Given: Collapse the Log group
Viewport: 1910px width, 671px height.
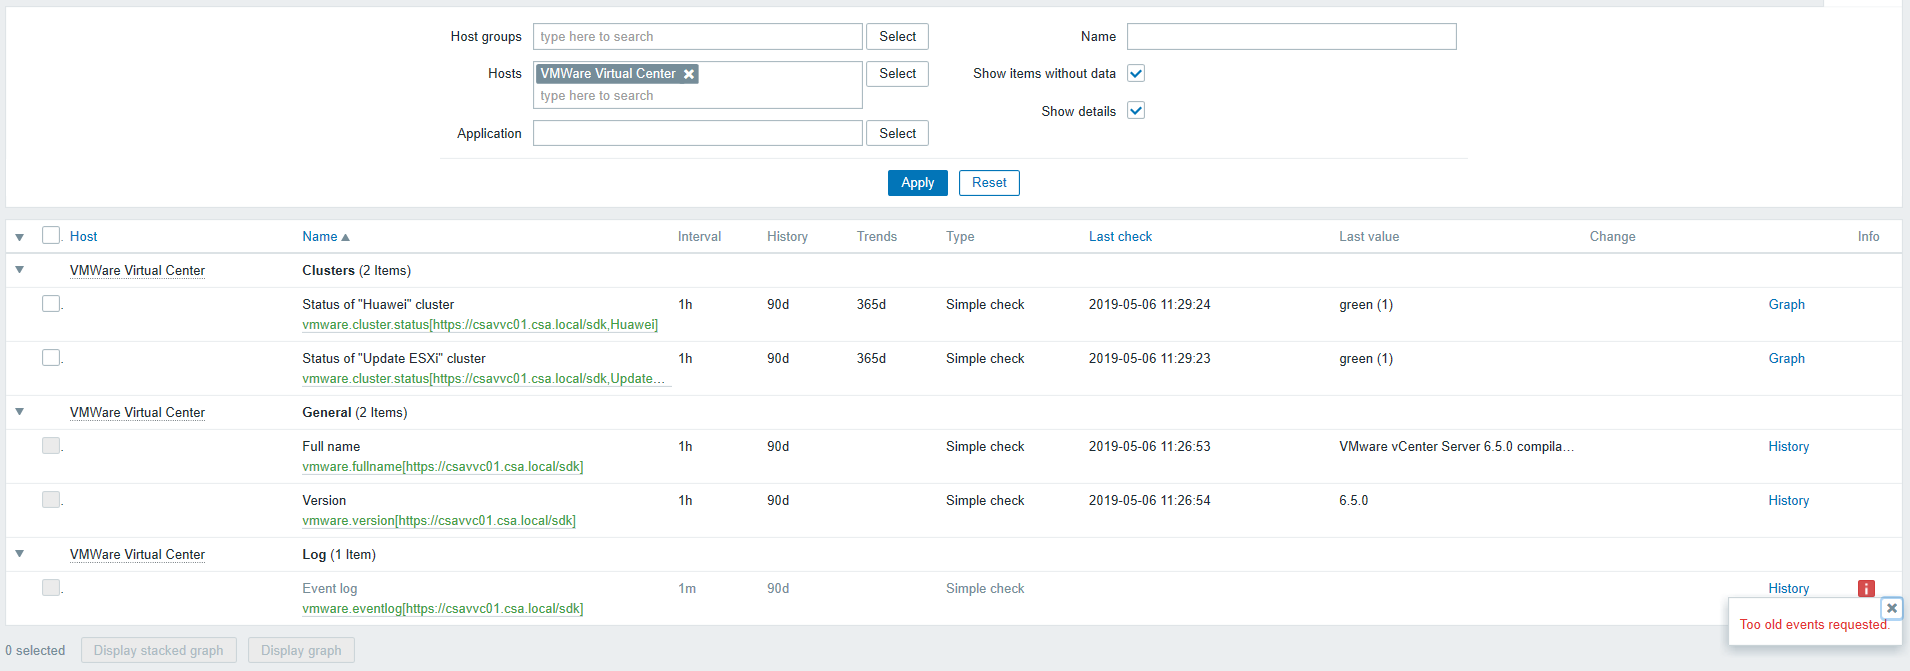Looking at the screenshot, I should [20, 554].
